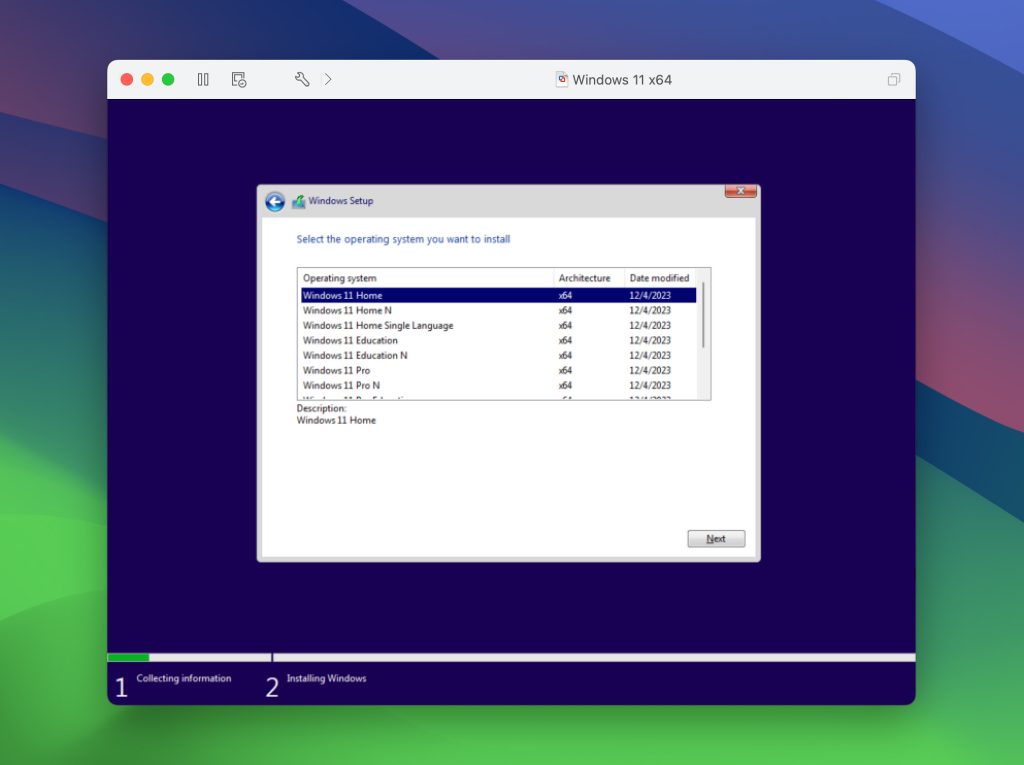Click the back arrow in Windows Setup
Viewport: 1024px width, 765px height.
[x=273, y=201]
